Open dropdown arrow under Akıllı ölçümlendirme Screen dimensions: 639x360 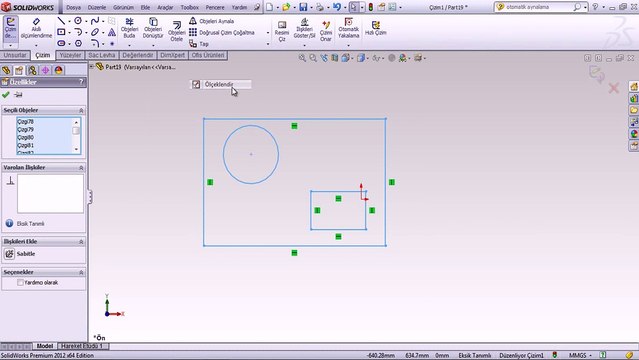36,45
